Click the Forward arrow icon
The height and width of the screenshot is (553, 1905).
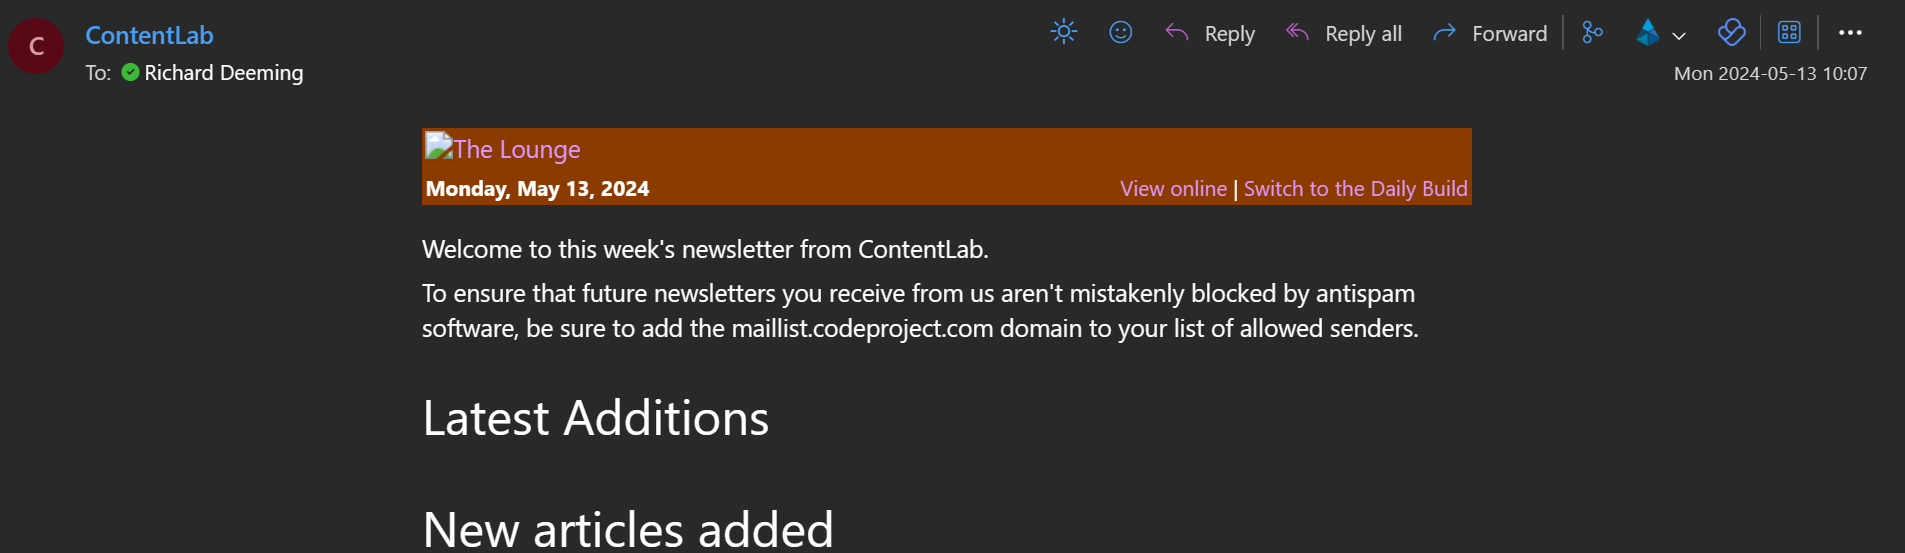(1444, 33)
